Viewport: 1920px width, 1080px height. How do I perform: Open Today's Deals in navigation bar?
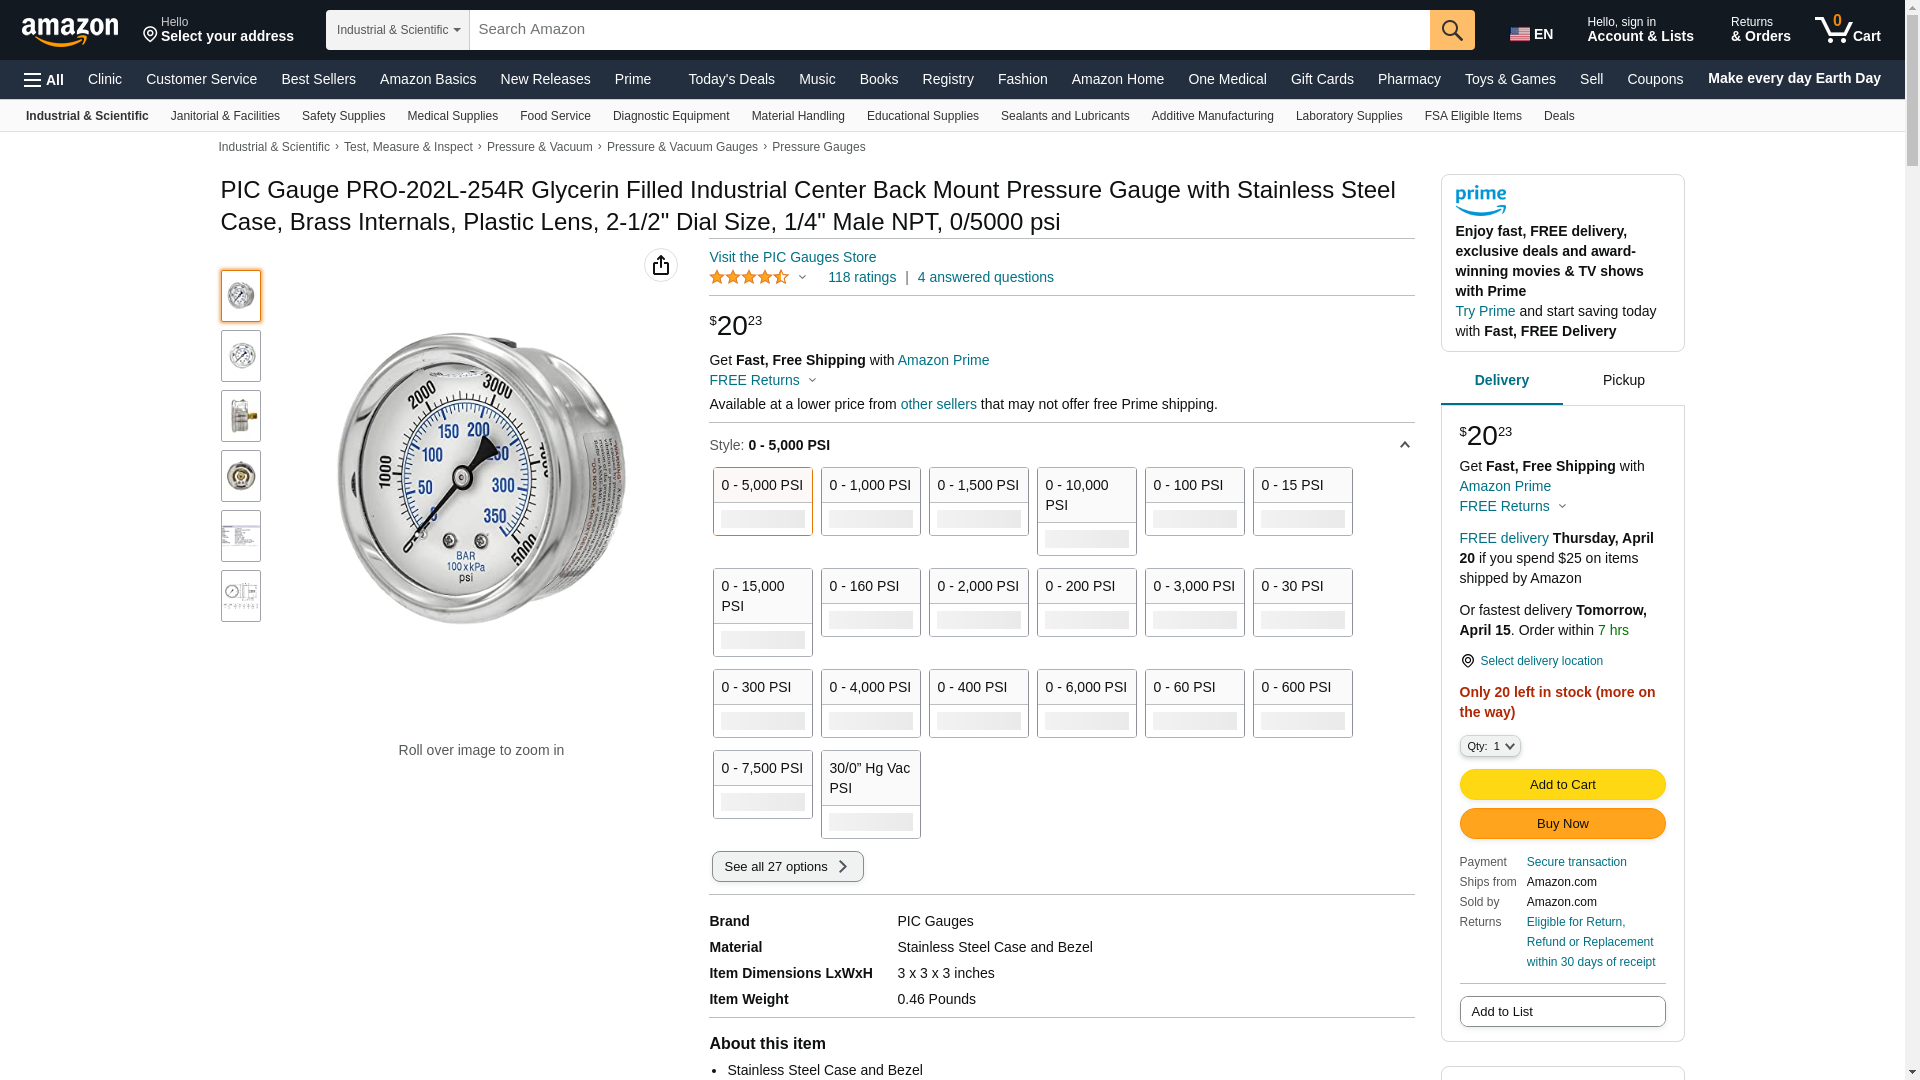731,79
